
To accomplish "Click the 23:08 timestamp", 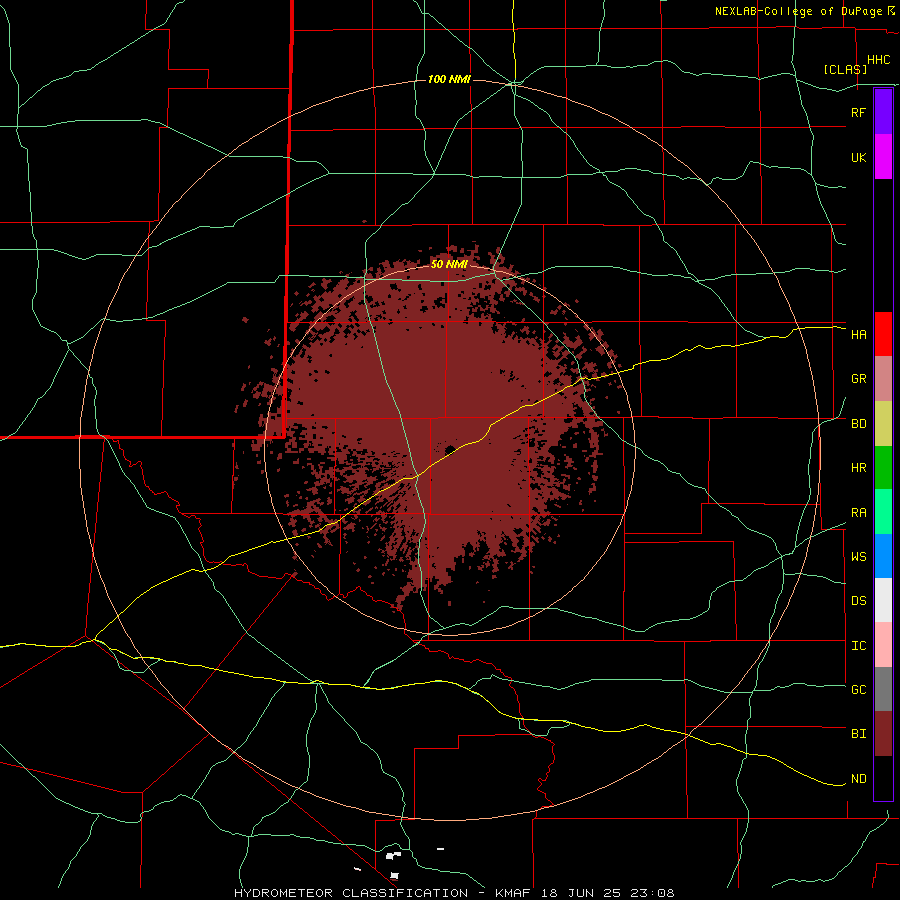I will click(654, 893).
